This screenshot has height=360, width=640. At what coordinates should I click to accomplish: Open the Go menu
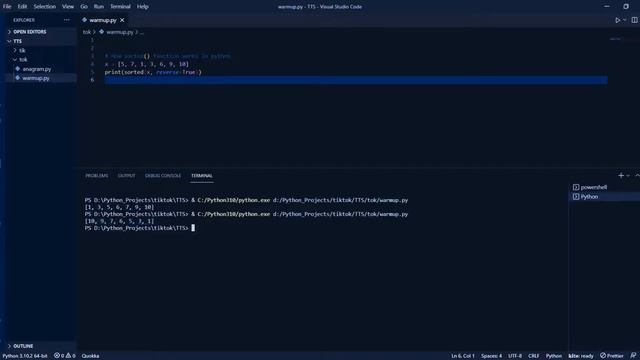pyautogui.click(x=84, y=7)
